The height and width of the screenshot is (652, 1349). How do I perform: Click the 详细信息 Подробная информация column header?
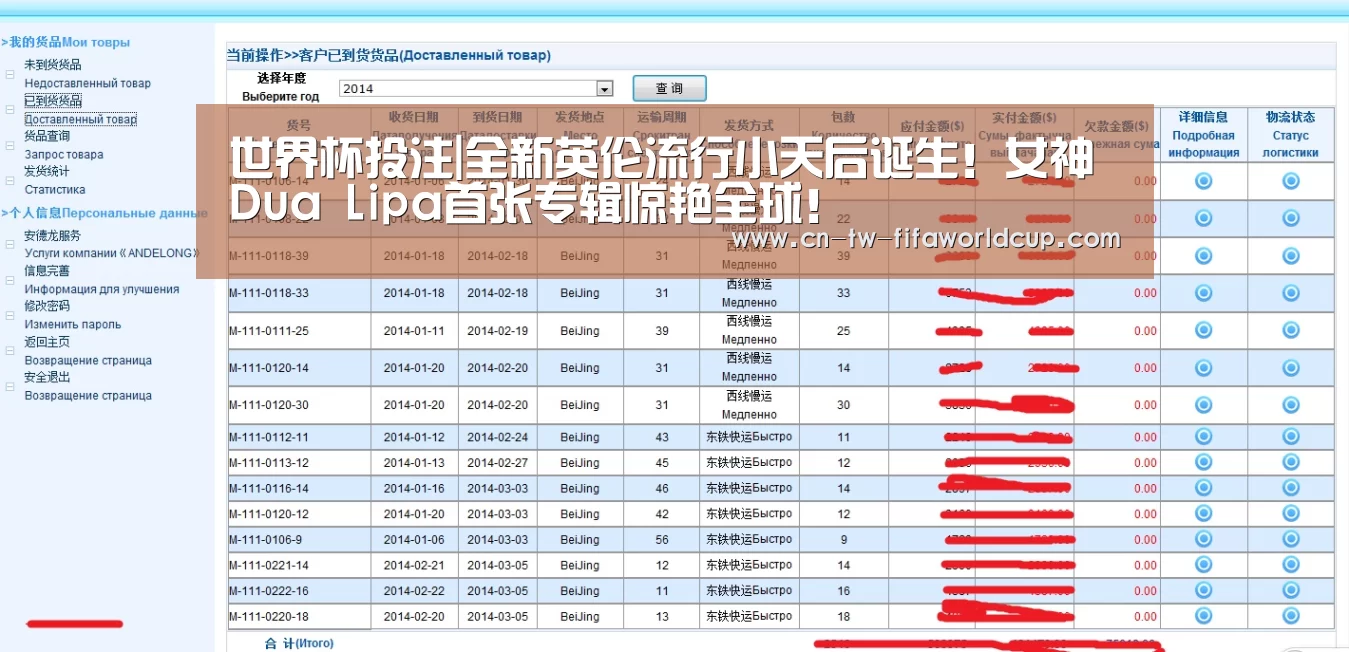click(1204, 135)
